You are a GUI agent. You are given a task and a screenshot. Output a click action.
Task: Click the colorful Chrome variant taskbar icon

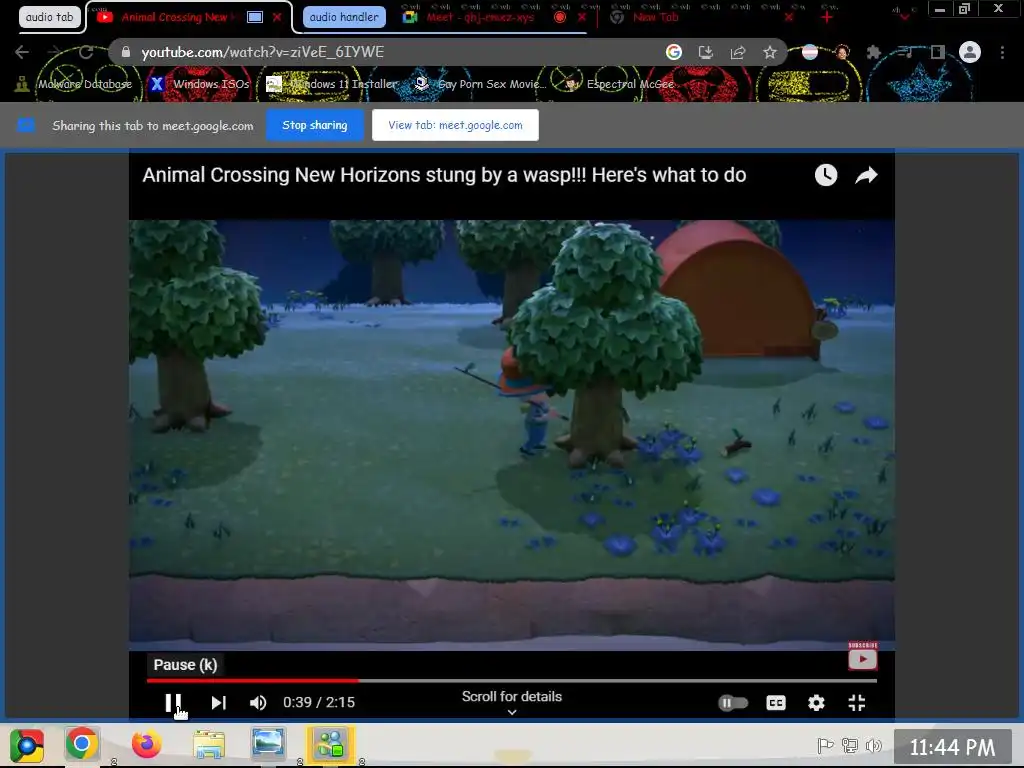pyautogui.click(x=27, y=744)
